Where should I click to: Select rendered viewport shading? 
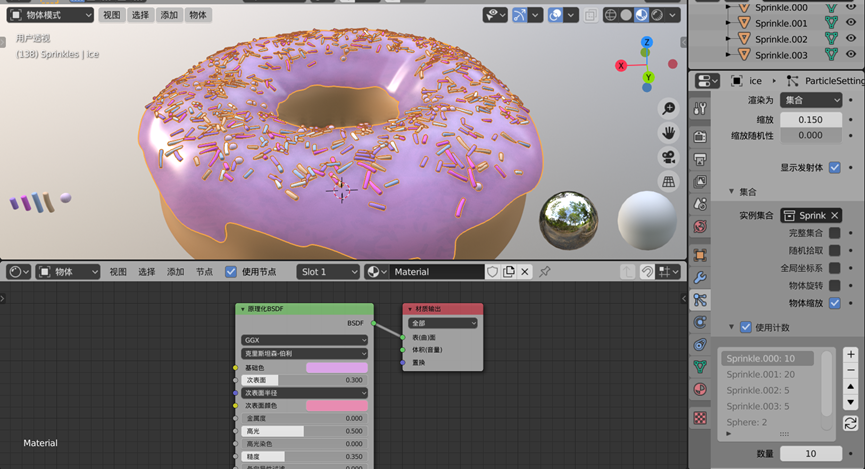(656, 15)
